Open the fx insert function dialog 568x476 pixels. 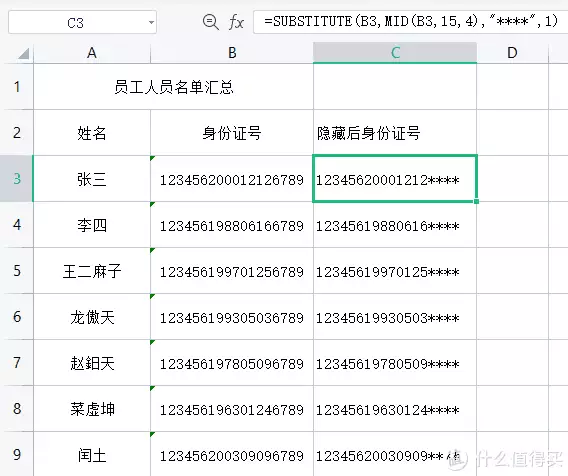tap(236, 22)
